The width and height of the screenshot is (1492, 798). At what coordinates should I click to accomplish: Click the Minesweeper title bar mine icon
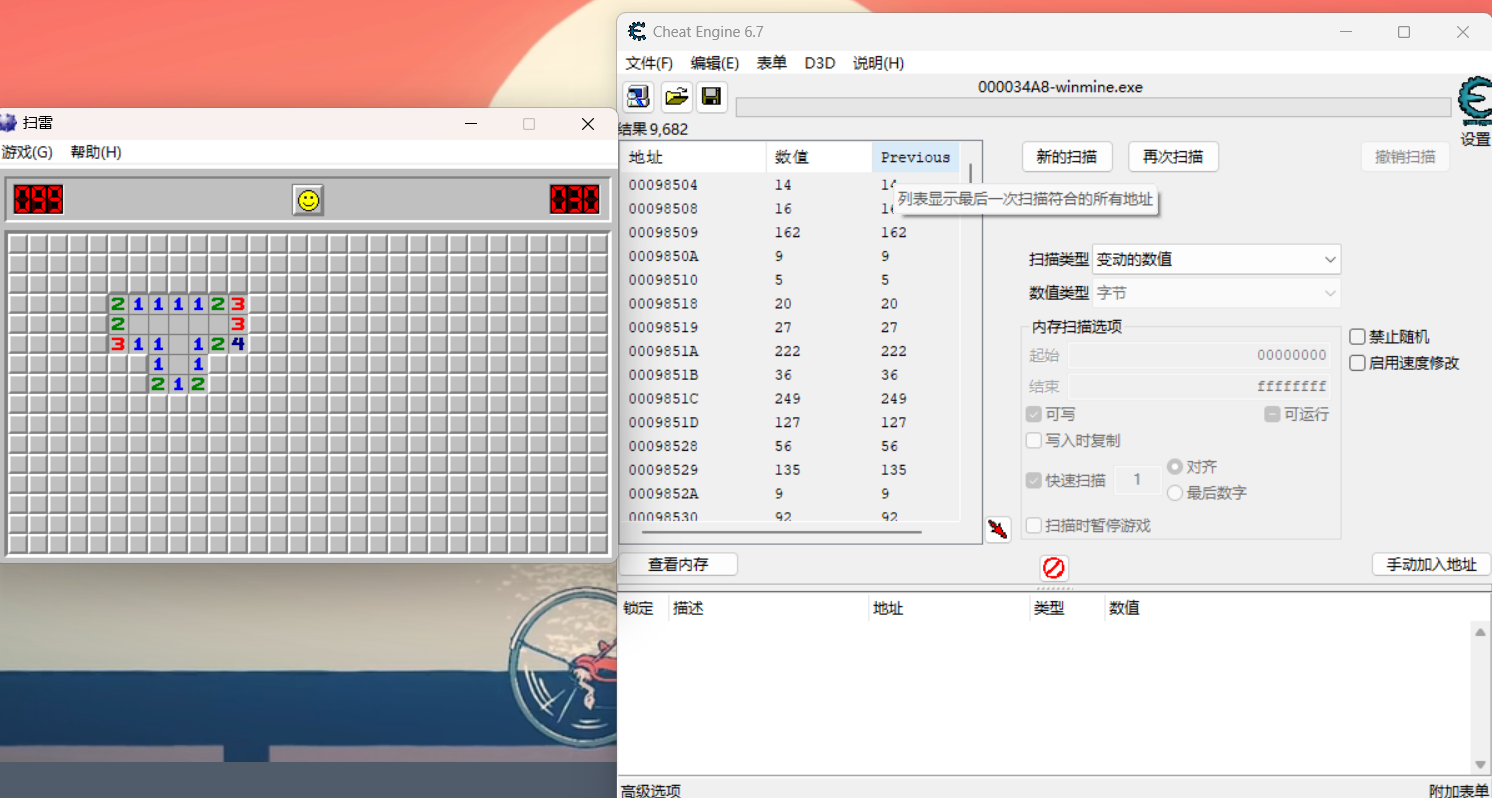tap(8, 123)
